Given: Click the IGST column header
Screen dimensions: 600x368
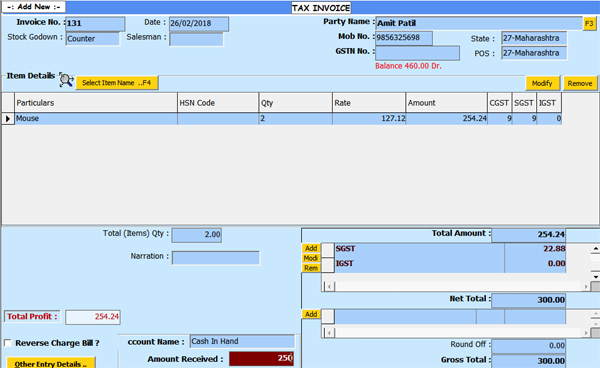Looking at the screenshot, I should coord(549,103).
